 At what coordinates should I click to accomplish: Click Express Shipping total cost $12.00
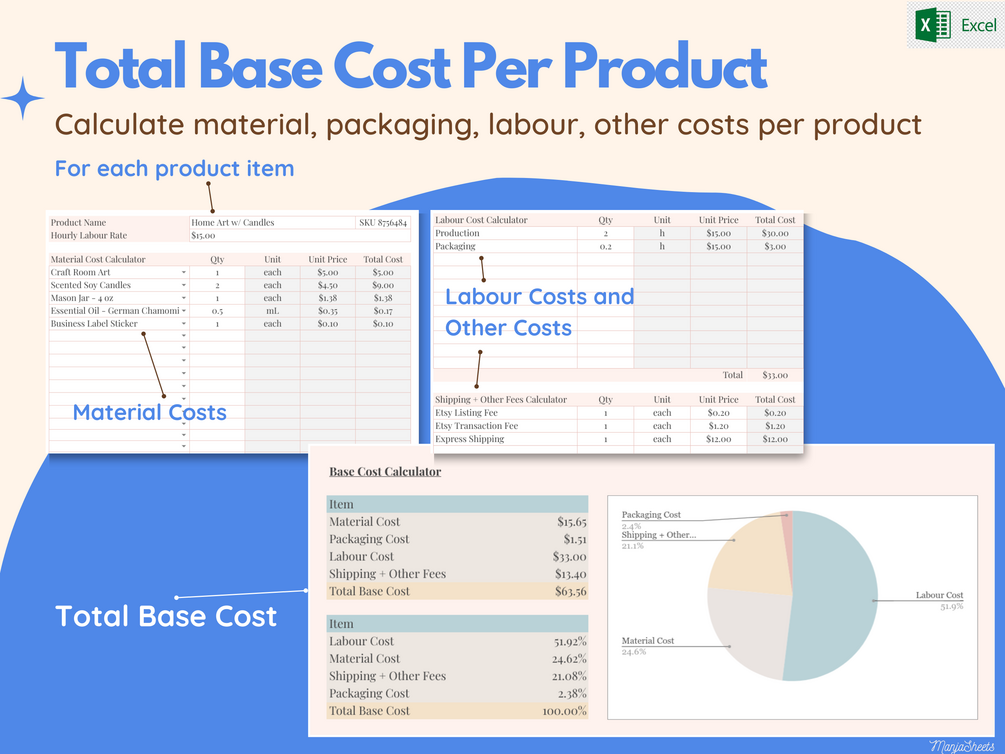[x=775, y=439]
